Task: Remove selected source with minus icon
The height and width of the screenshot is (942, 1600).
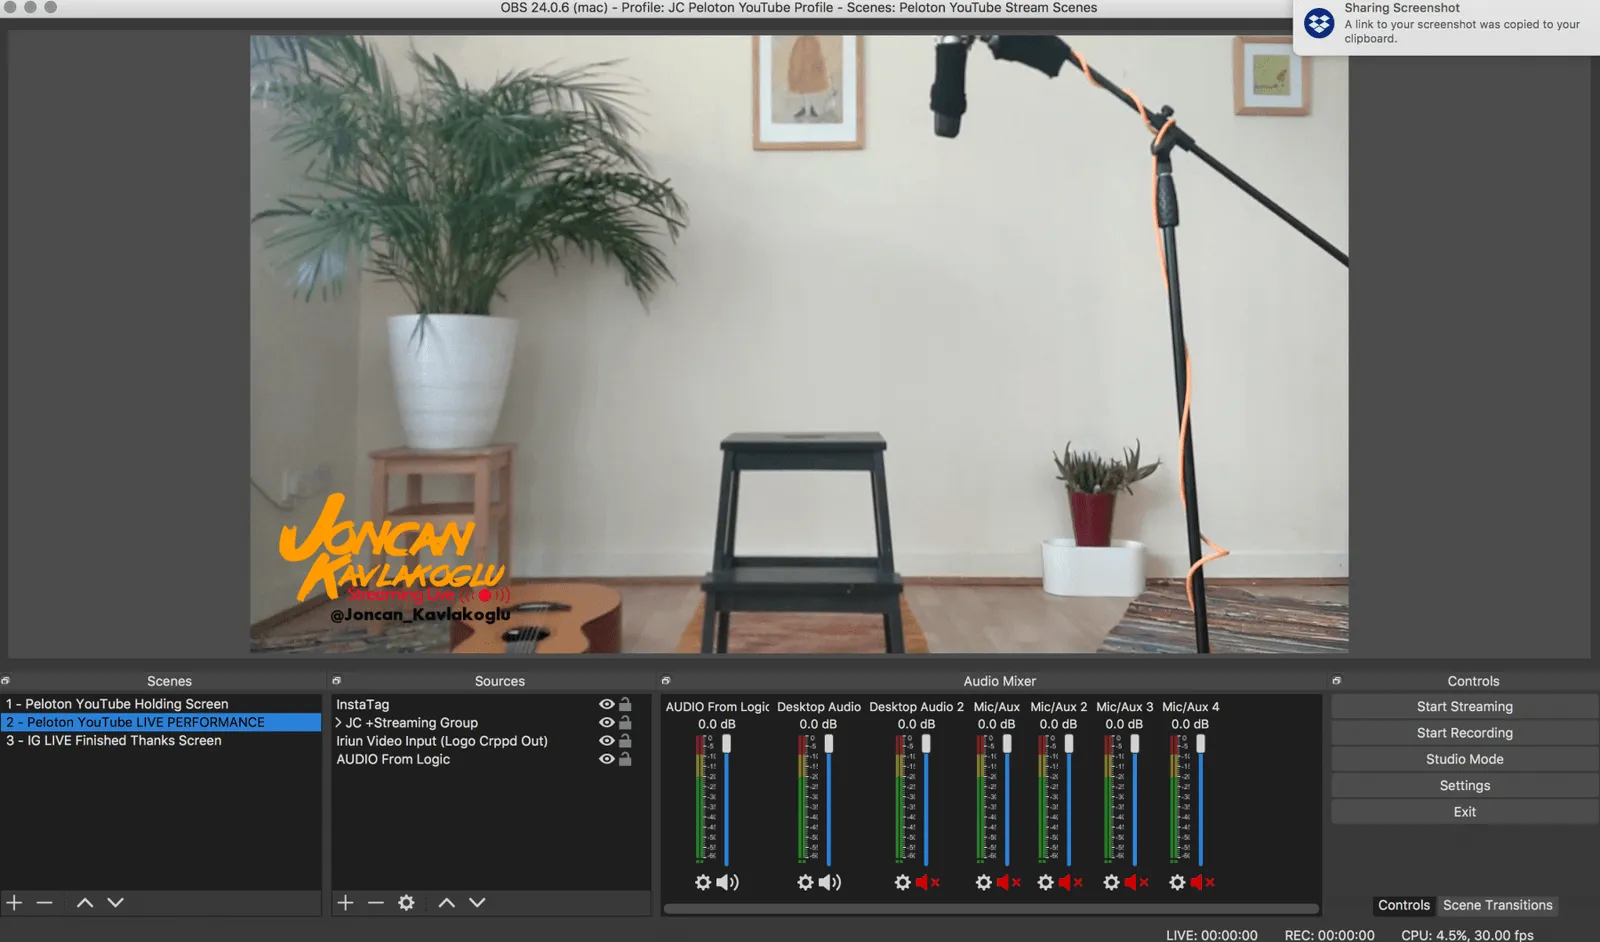Action: click(376, 902)
